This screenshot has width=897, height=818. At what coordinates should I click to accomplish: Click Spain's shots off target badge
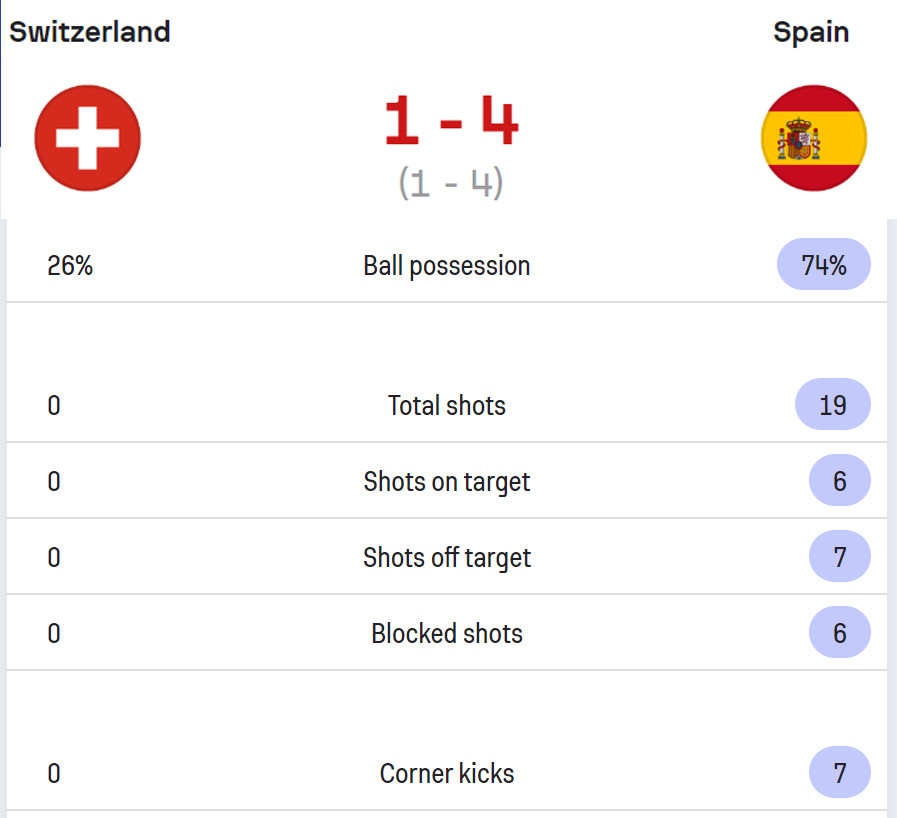tap(839, 557)
